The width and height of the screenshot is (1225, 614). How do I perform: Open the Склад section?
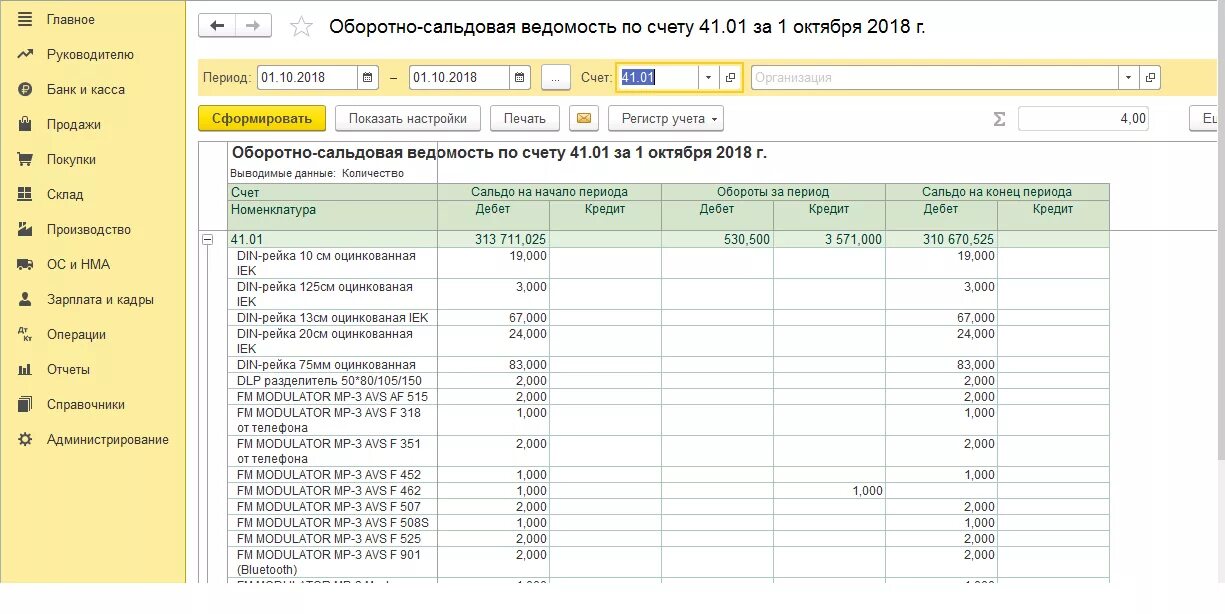[x=65, y=195]
